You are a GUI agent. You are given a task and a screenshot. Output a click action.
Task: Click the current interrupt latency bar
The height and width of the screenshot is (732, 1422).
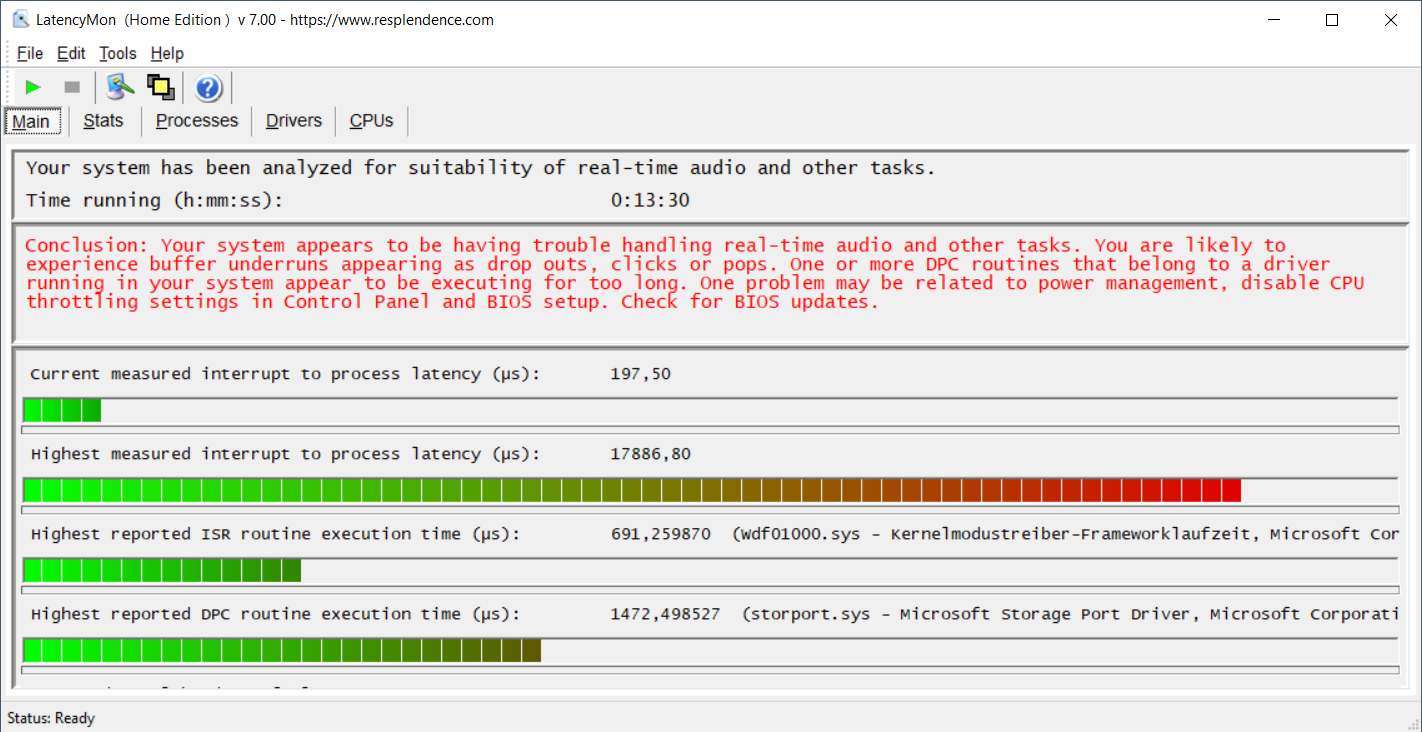[710, 410]
